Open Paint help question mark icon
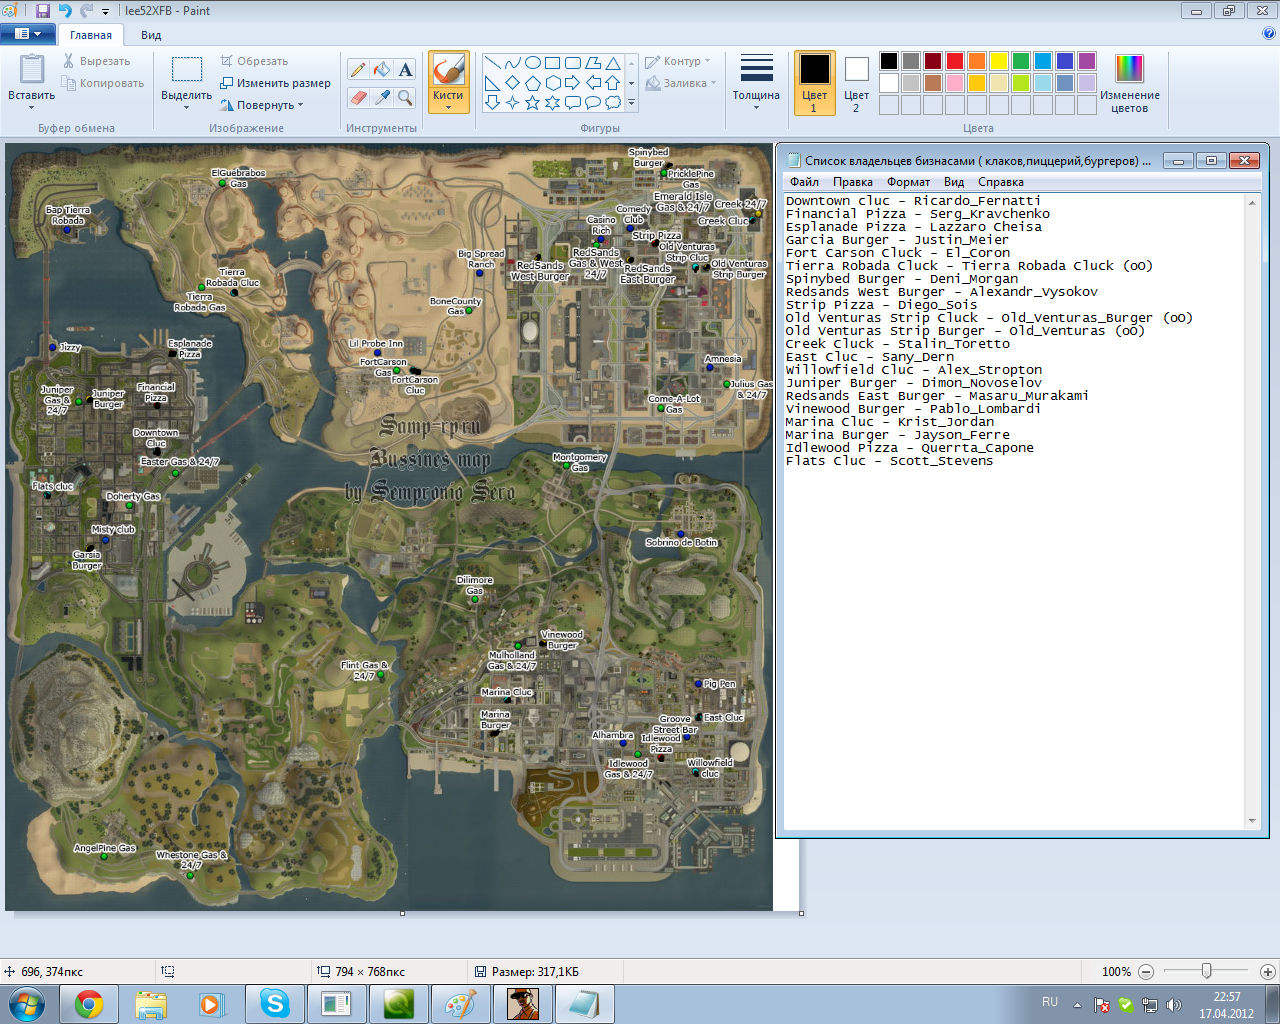 point(1269,33)
